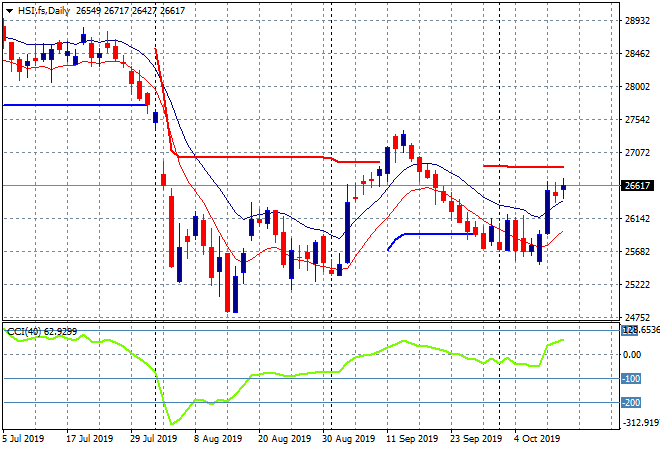Click the 5 Jul 2019 date label
This screenshot has width=660, height=450.
tap(23, 439)
